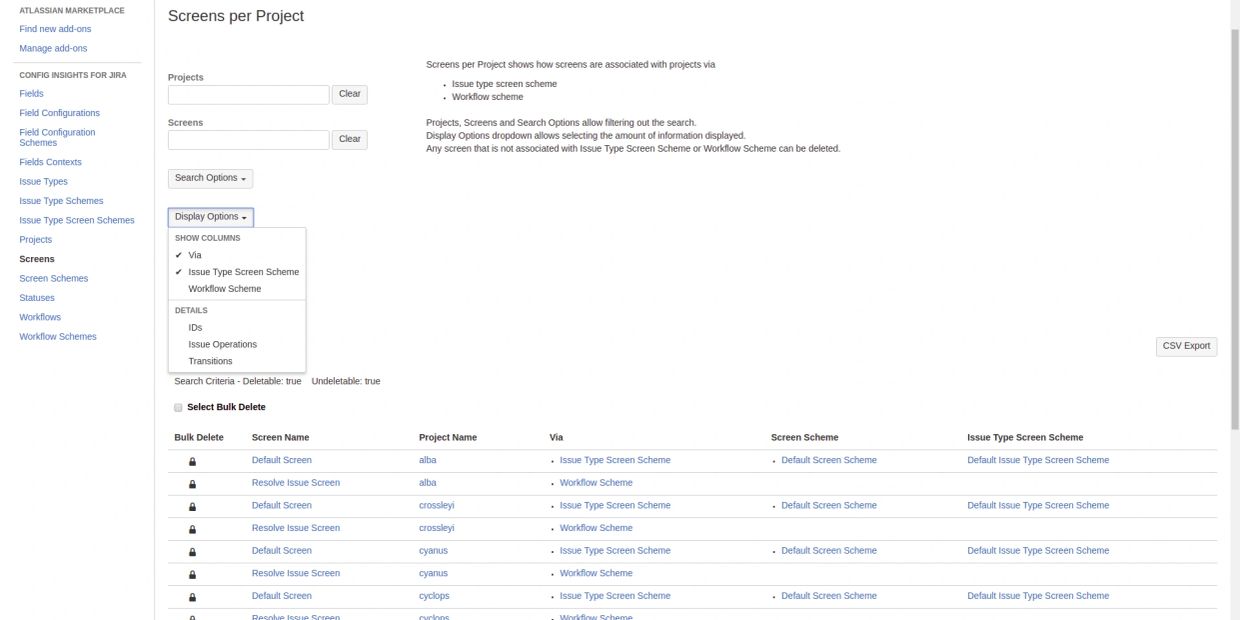1240x620 pixels.
Task: Click the Screens per Project heading
Action: click(236, 16)
